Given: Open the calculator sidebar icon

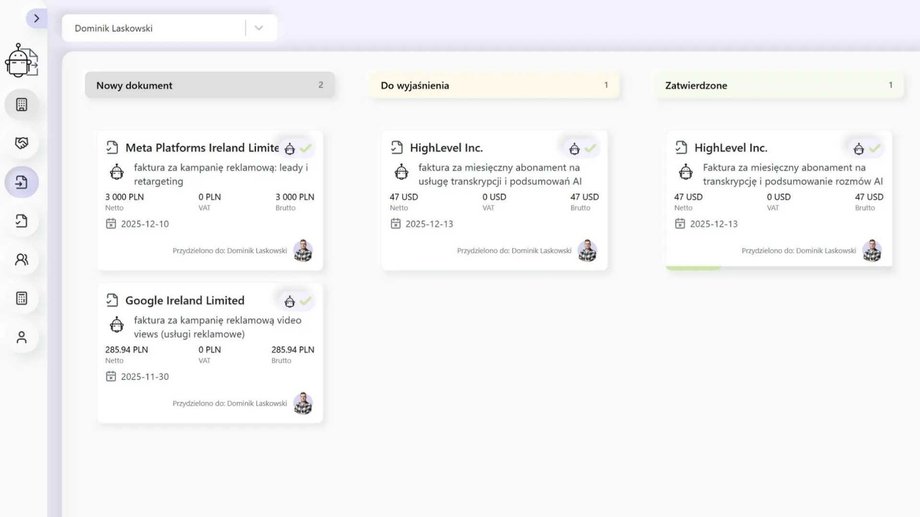Looking at the screenshot, I should pyautogui.click(x=21, y=298).
